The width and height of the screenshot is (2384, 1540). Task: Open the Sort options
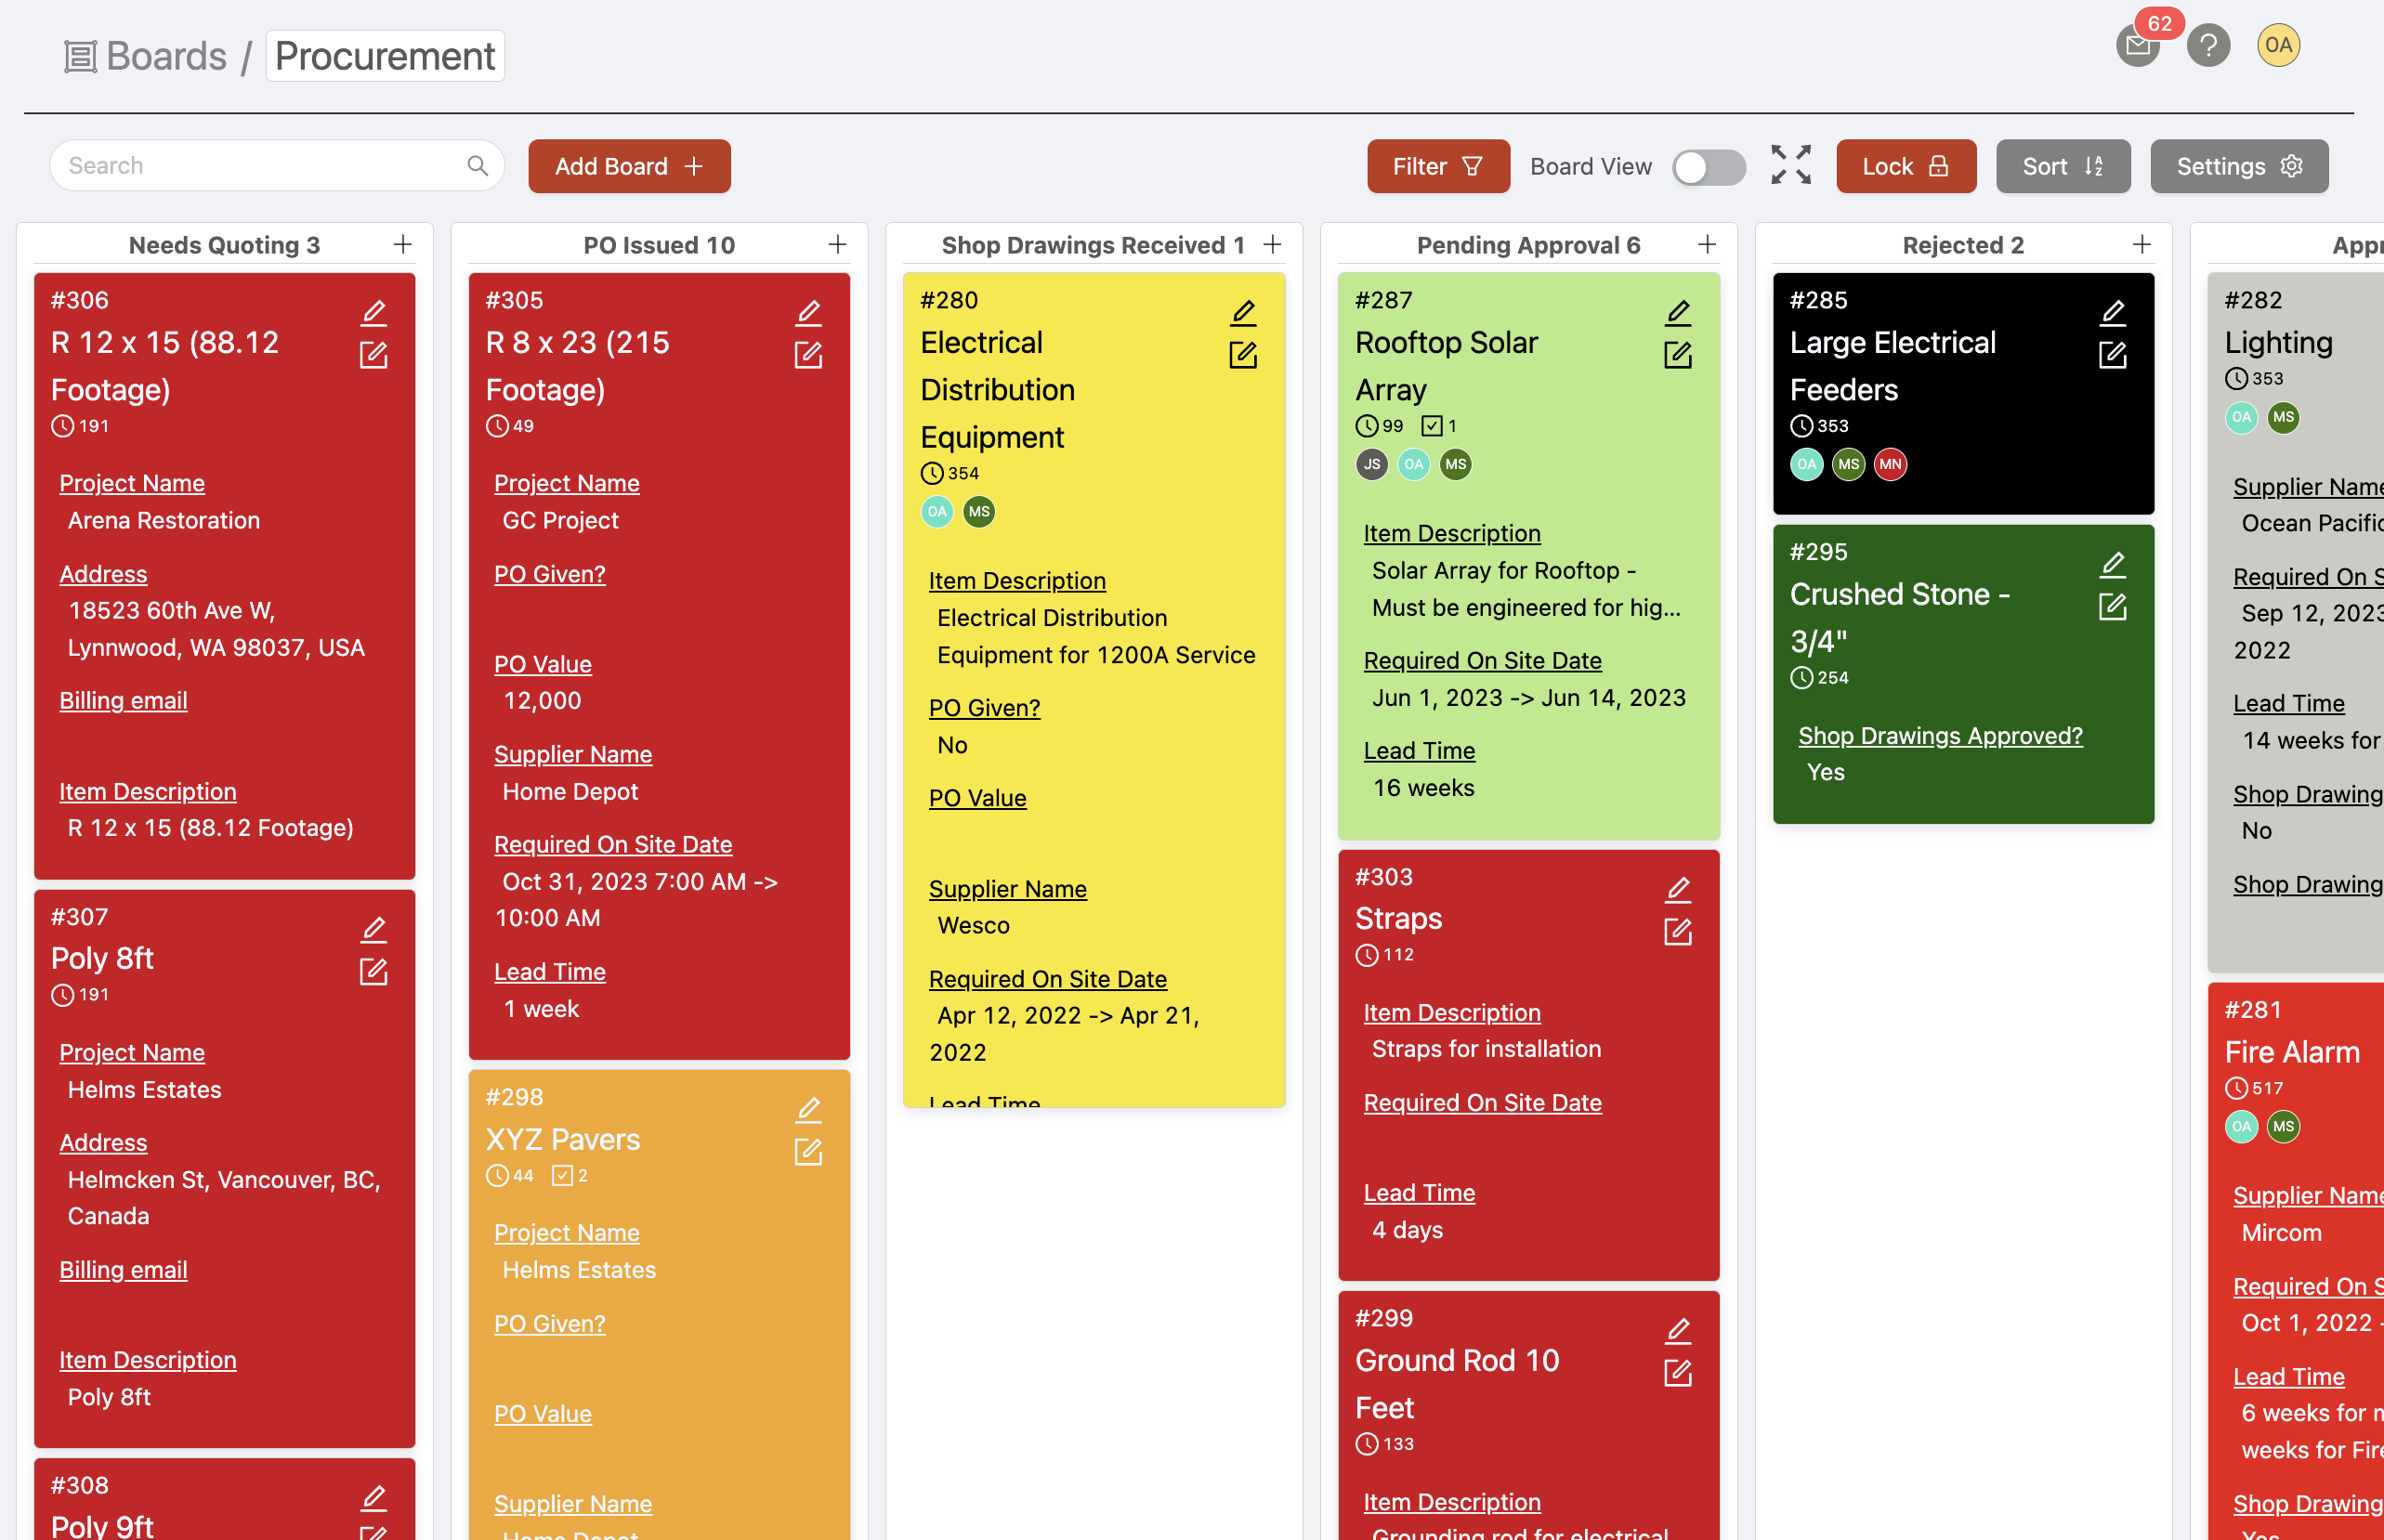click(x=2063, y=166)
